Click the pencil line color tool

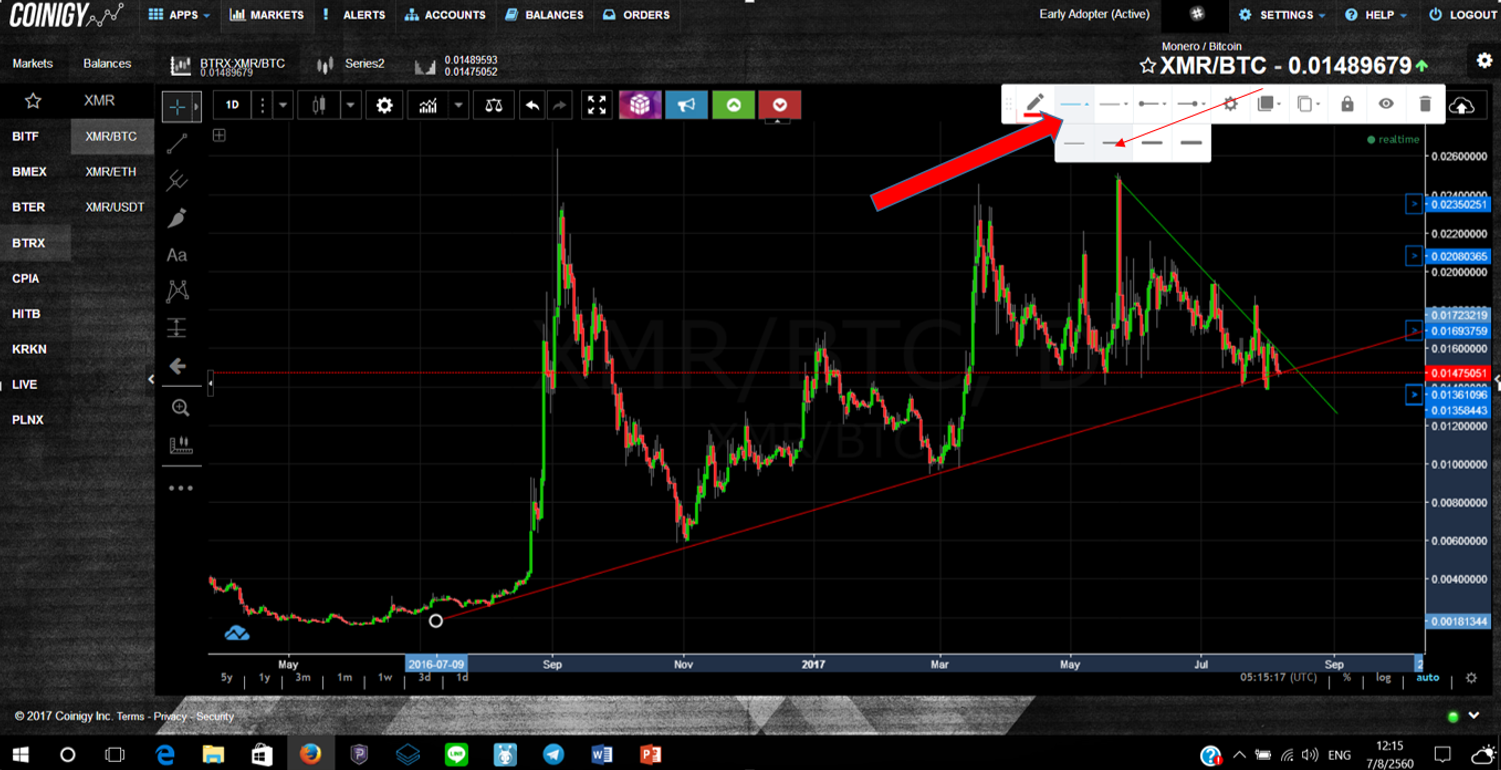(1035, 103)
